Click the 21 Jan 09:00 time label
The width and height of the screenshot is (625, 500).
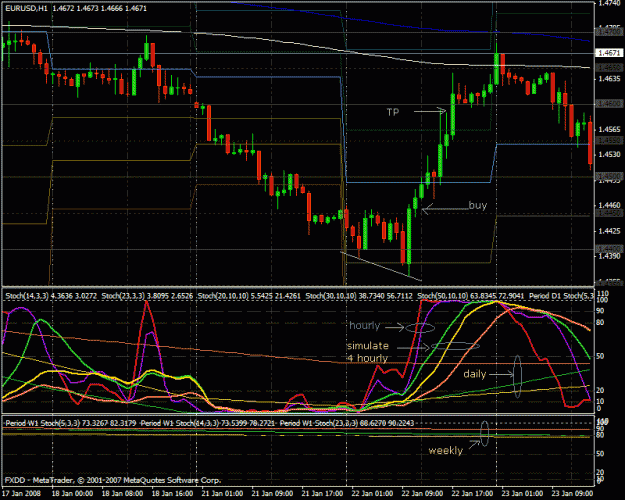click(273, 493)
